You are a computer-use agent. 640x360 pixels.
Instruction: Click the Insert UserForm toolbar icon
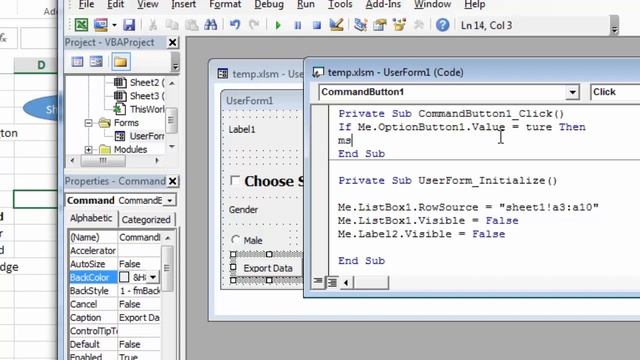(100, 25)
